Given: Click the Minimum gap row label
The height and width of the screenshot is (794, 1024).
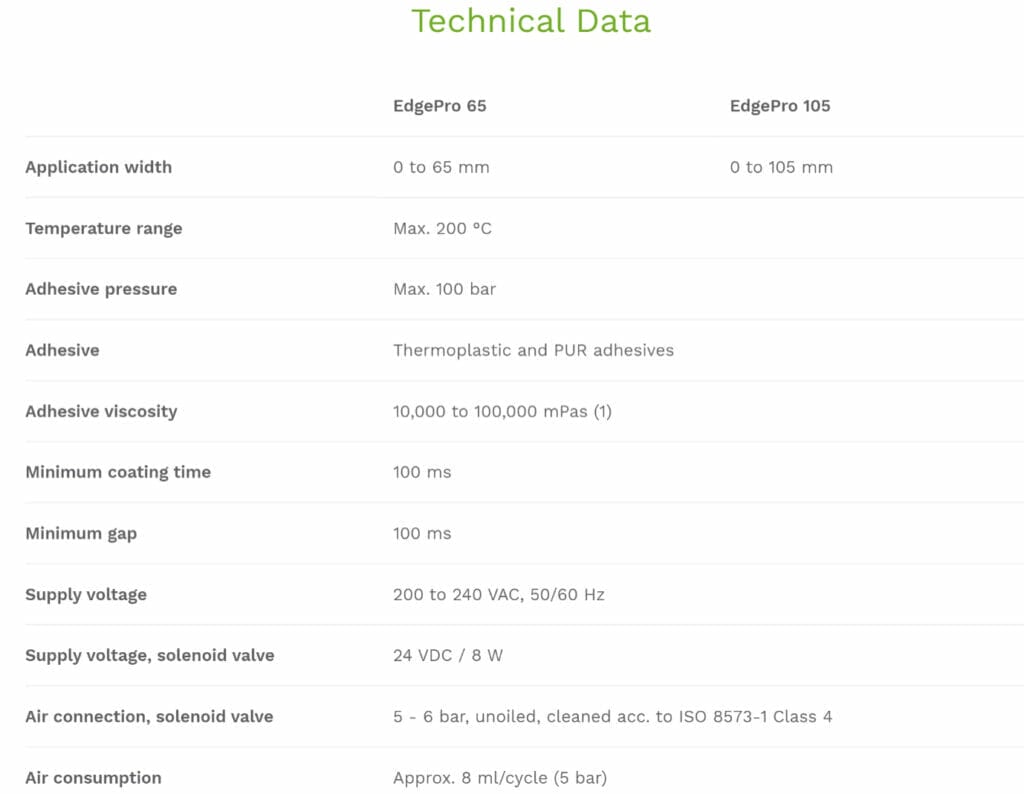Looking at the screenshot, I should coord(81,533).
